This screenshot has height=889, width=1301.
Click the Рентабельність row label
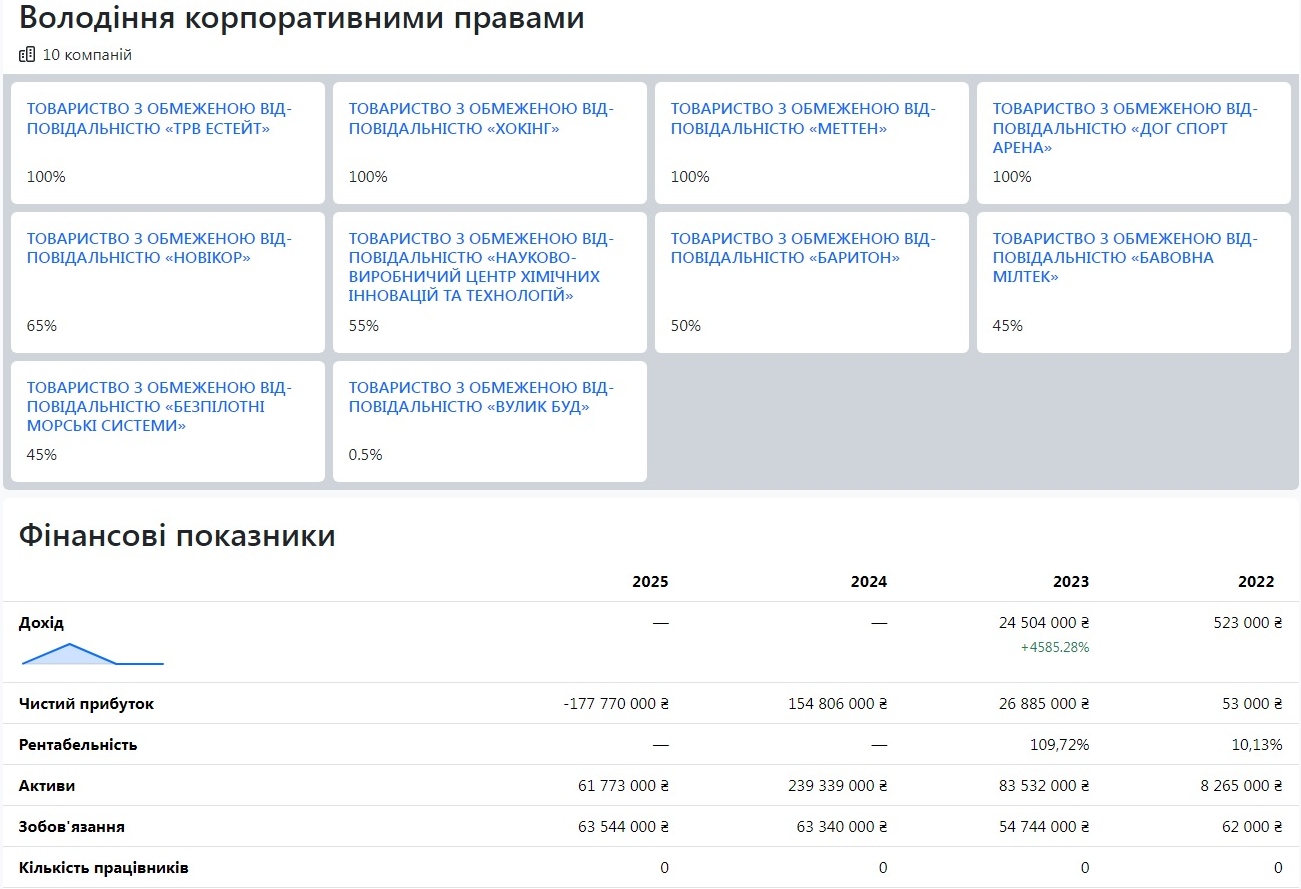[x=78, y=744]
